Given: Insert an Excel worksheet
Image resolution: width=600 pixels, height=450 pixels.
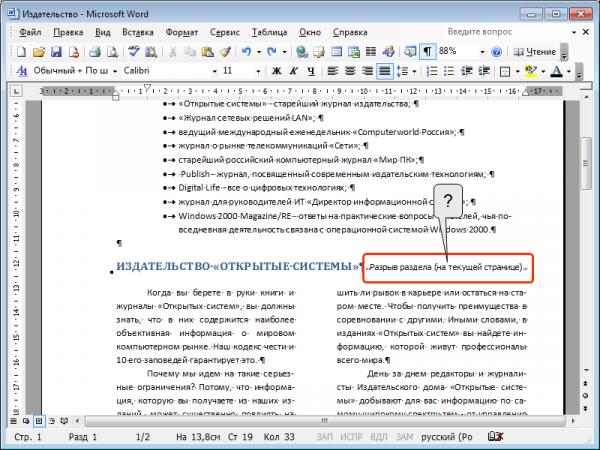Looking at the screenshot, I should point(354,51).
